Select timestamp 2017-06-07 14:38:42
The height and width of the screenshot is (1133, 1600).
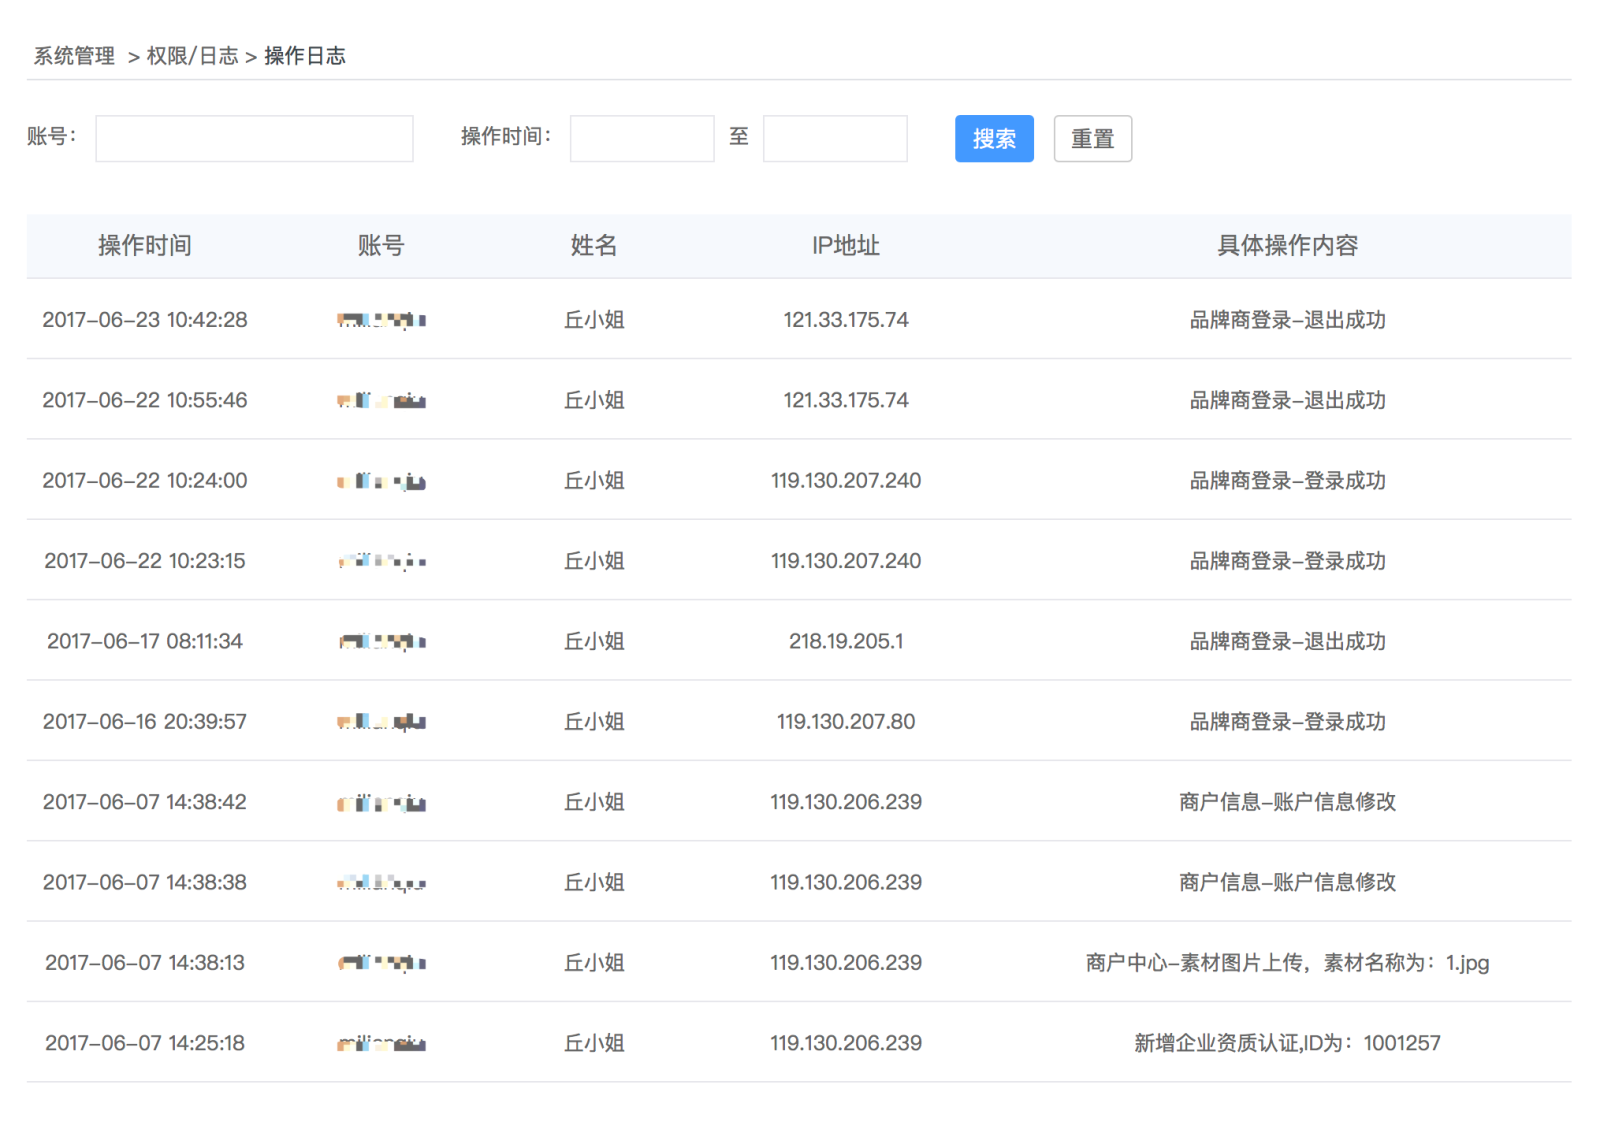point(145,802)
